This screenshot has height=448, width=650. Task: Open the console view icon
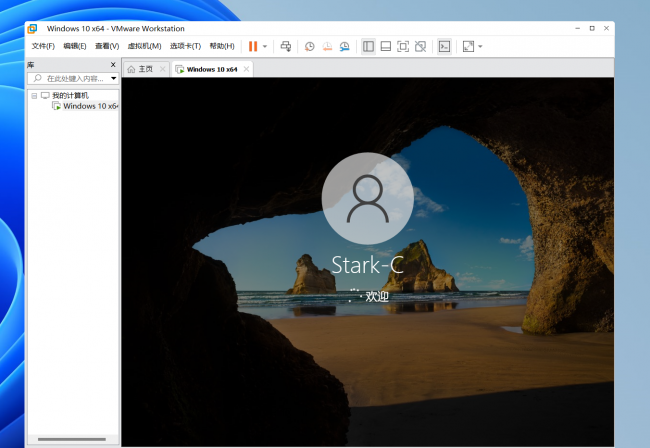[x=444, y=46]
